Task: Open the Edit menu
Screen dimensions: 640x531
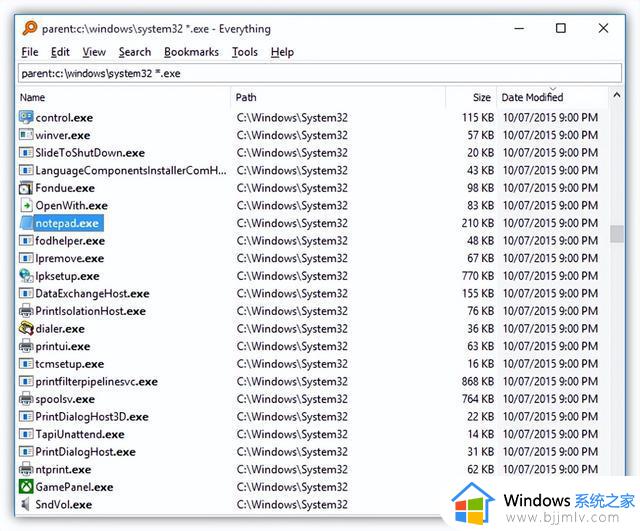Action: coord(60,52)
